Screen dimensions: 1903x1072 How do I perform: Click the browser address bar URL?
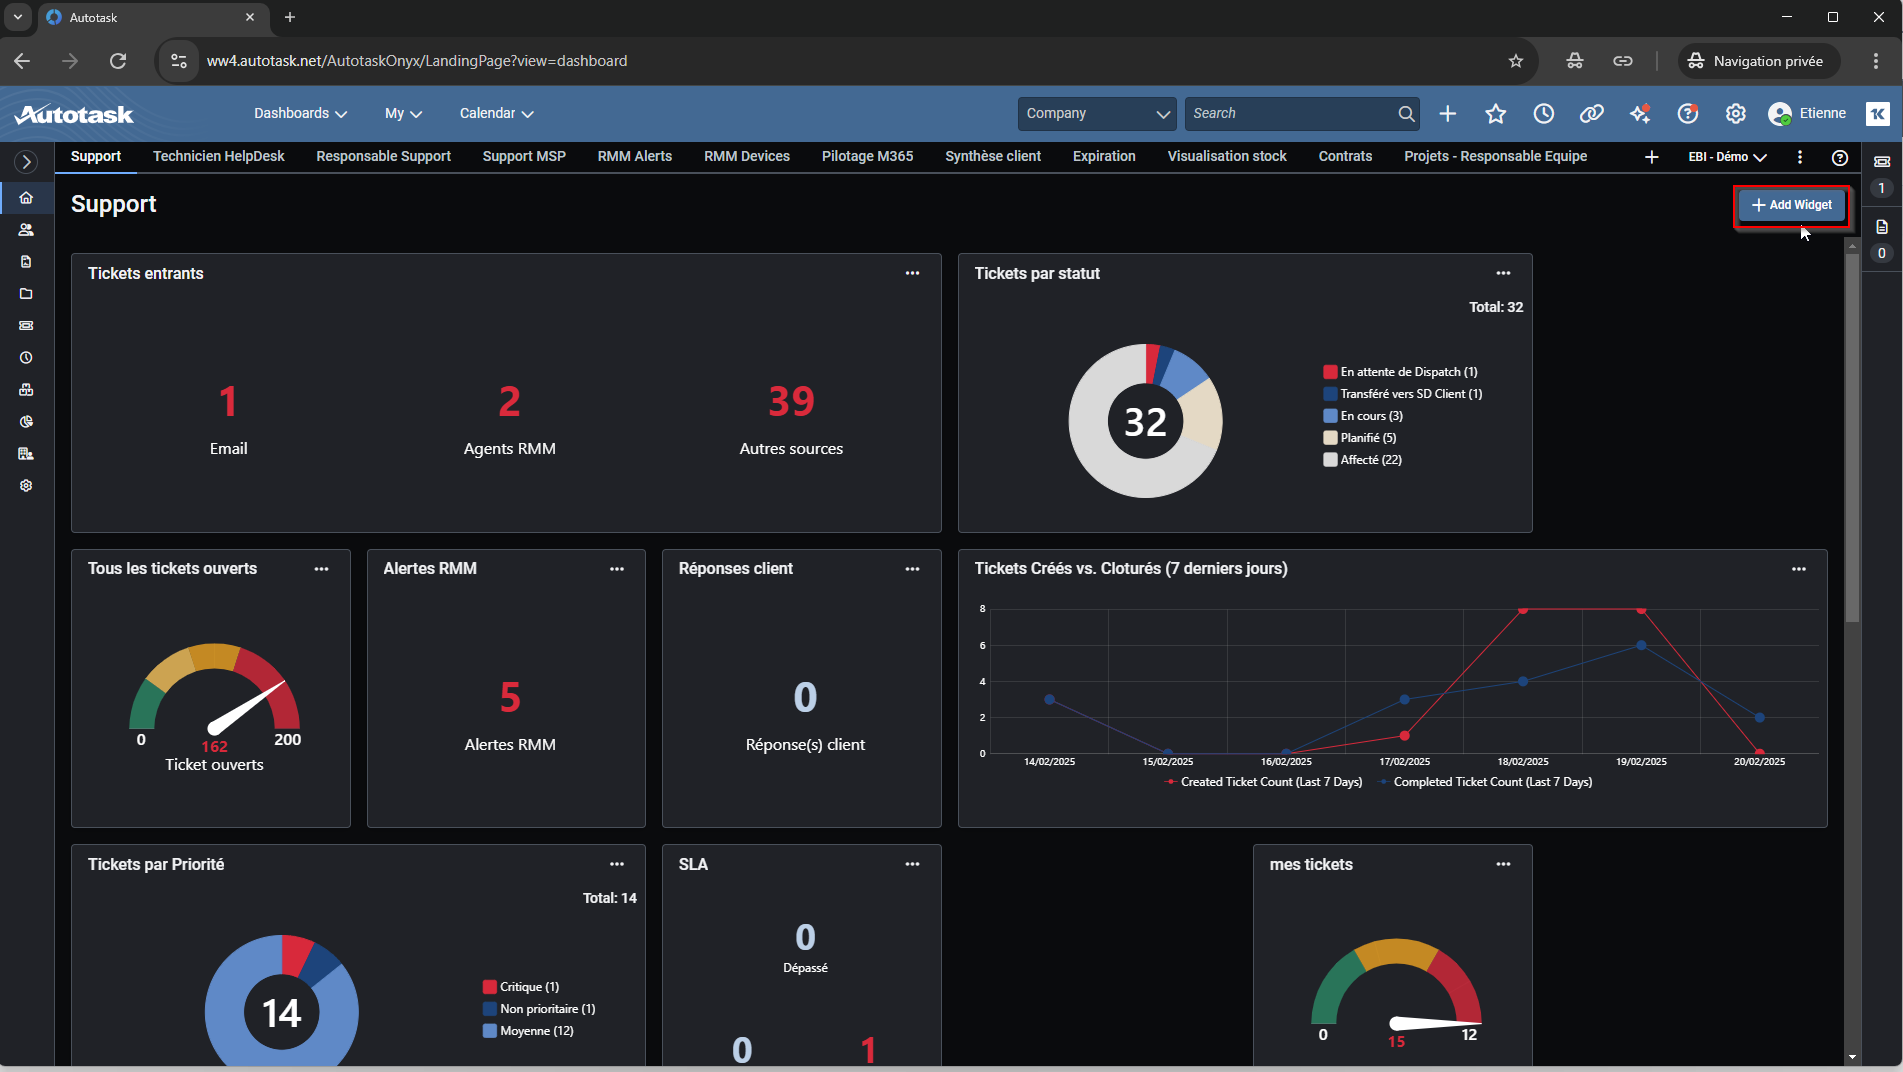(x=417, y=61)
